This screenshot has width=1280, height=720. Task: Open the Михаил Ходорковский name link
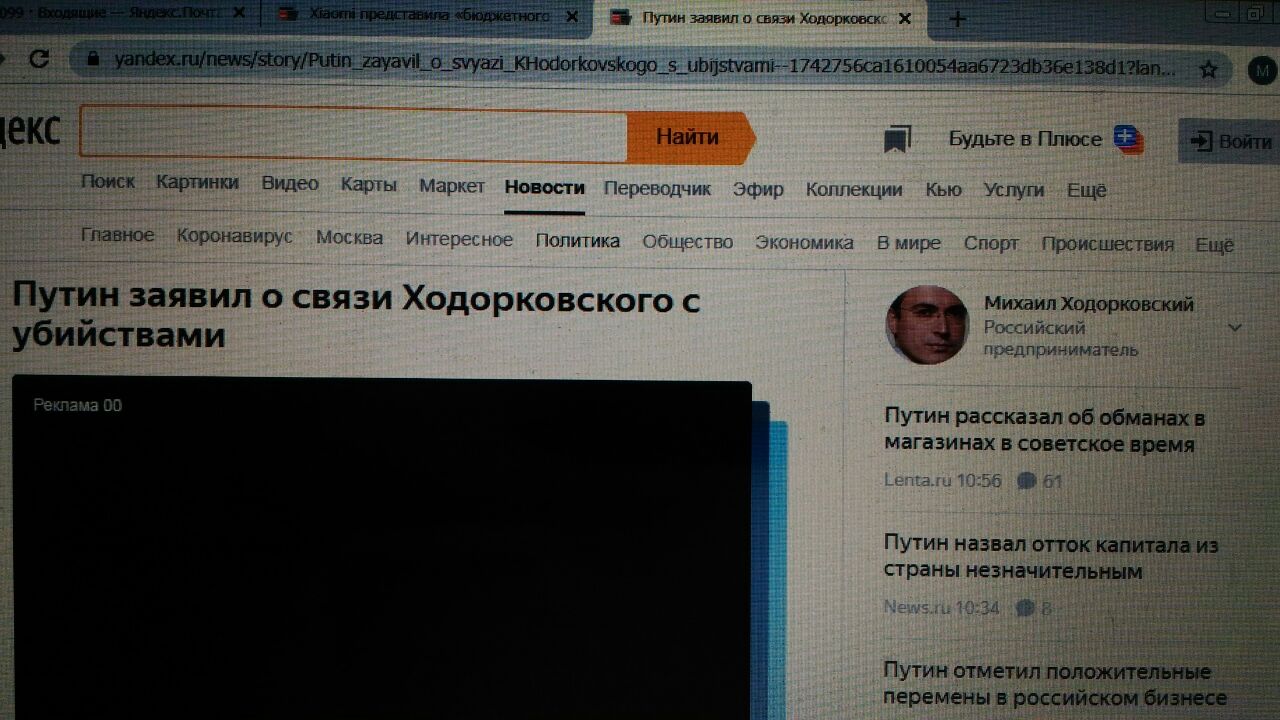tap(1089, 304)
